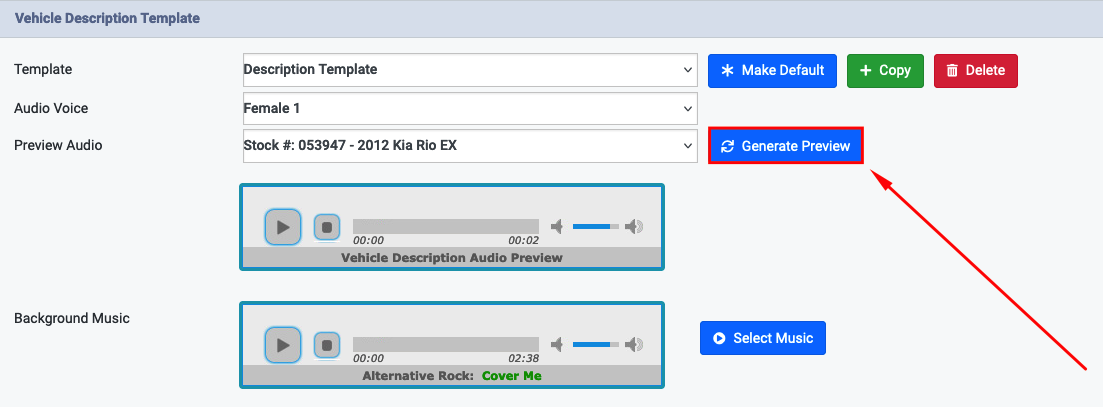The image size is (1103, 407).
Task: Play the Vehicle Description Audio Preview
Action: [x=283, y=227]
